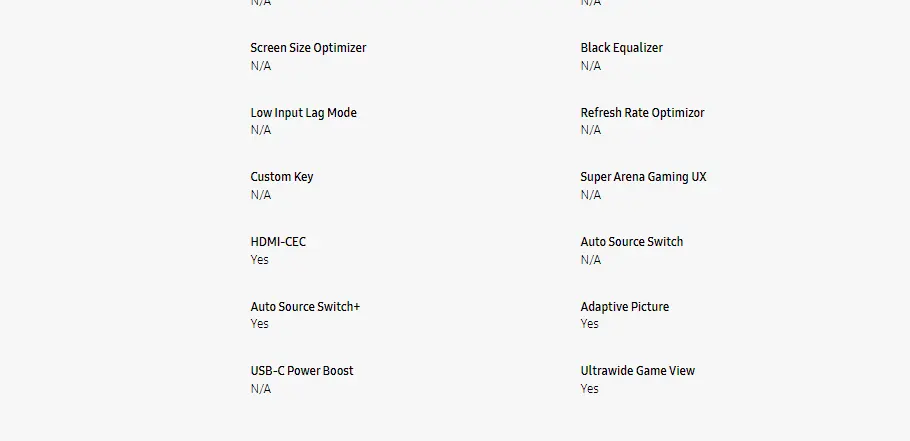Click the Yes value under Ultrawide Game View
910x441 pixels.
click(x=589, y=389)
